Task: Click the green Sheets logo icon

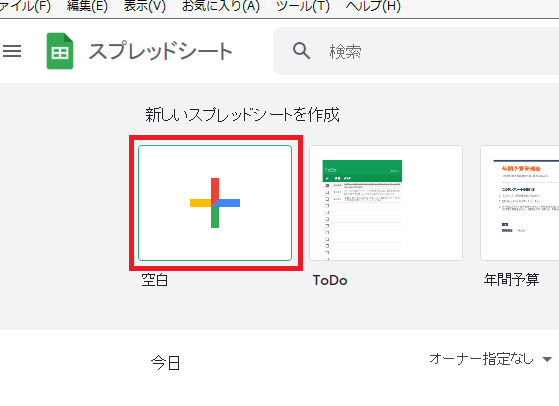Action: (x=60, y=51)
